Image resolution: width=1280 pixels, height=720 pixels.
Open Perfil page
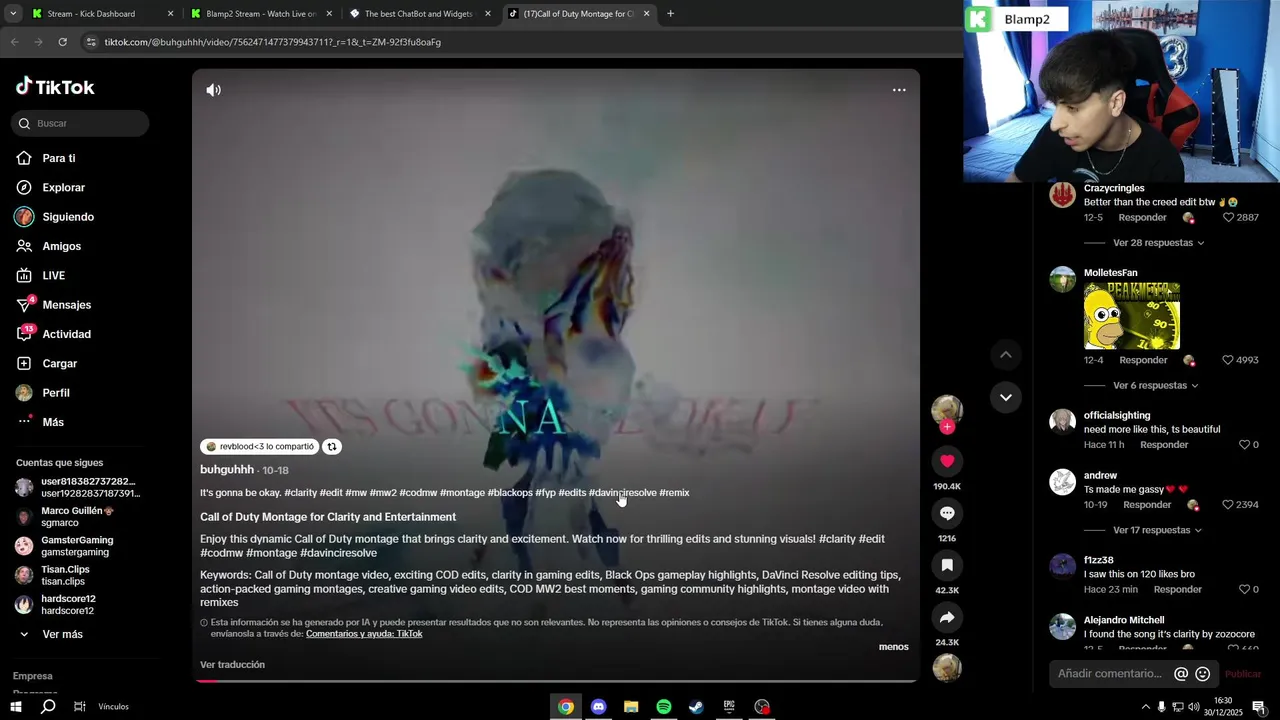coord(56,393)
